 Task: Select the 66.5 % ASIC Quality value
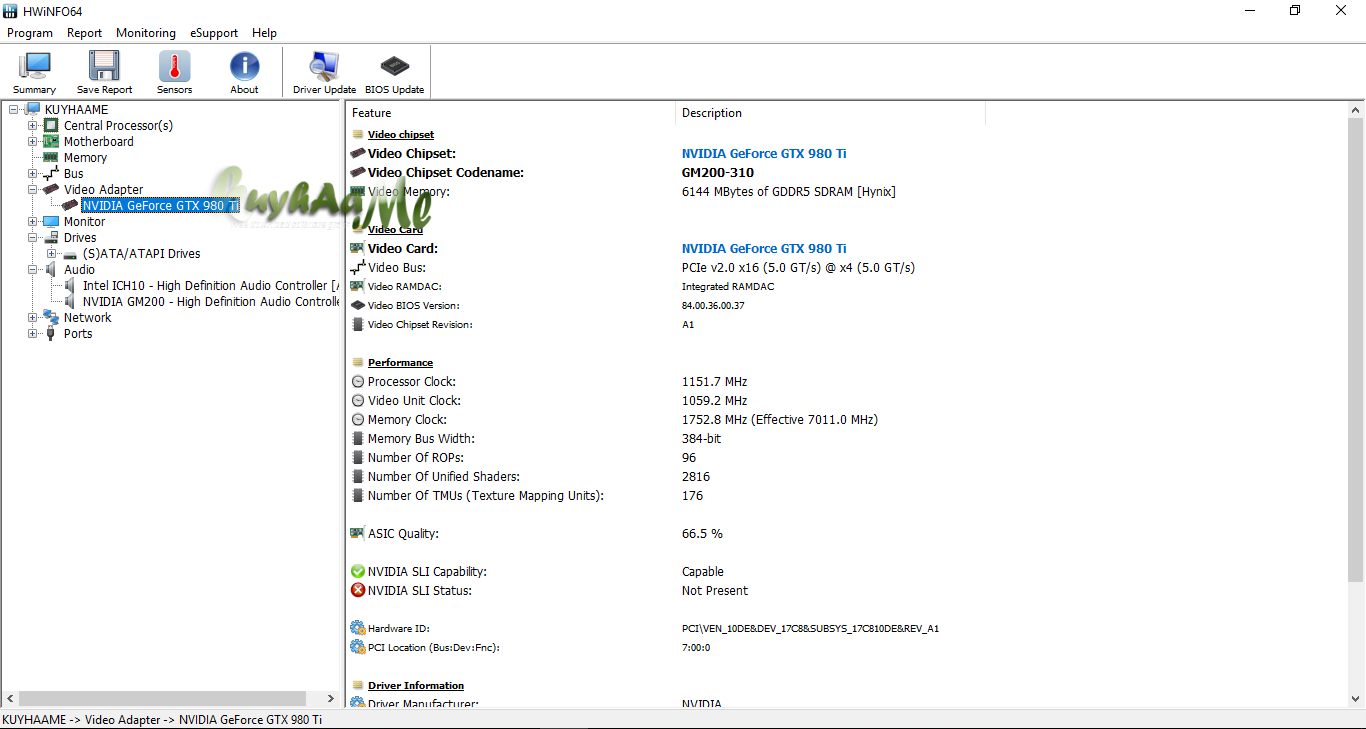[x=702, y=533]
